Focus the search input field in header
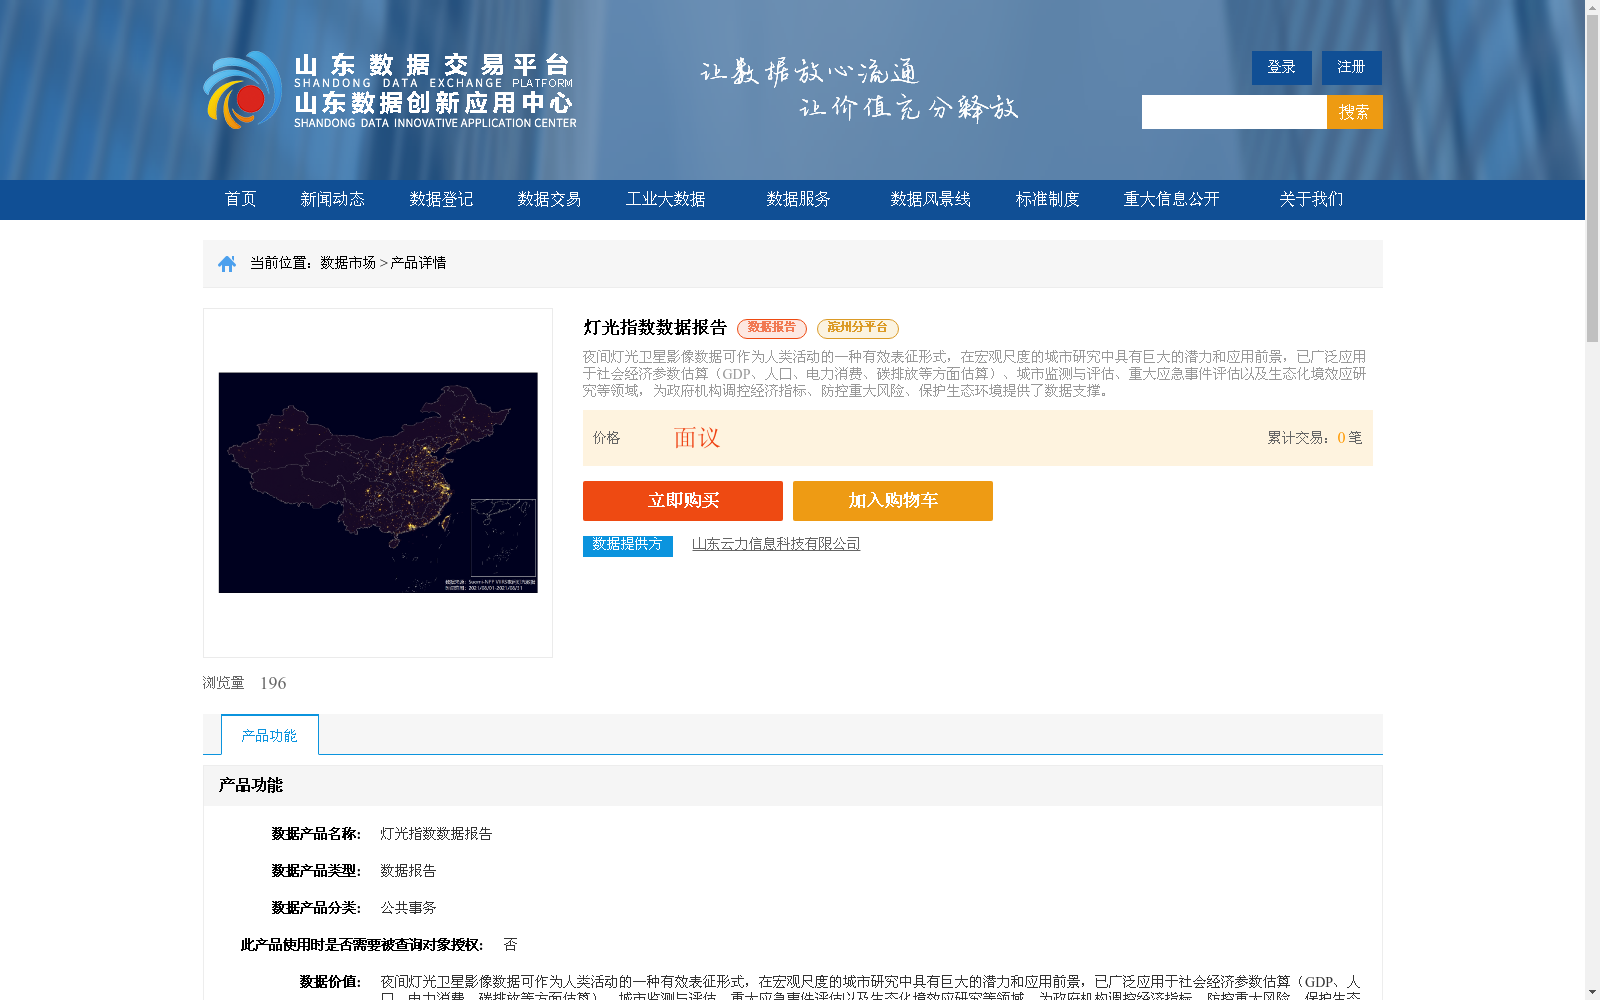This screenshot has width=1600, height=1000. 1234,112
